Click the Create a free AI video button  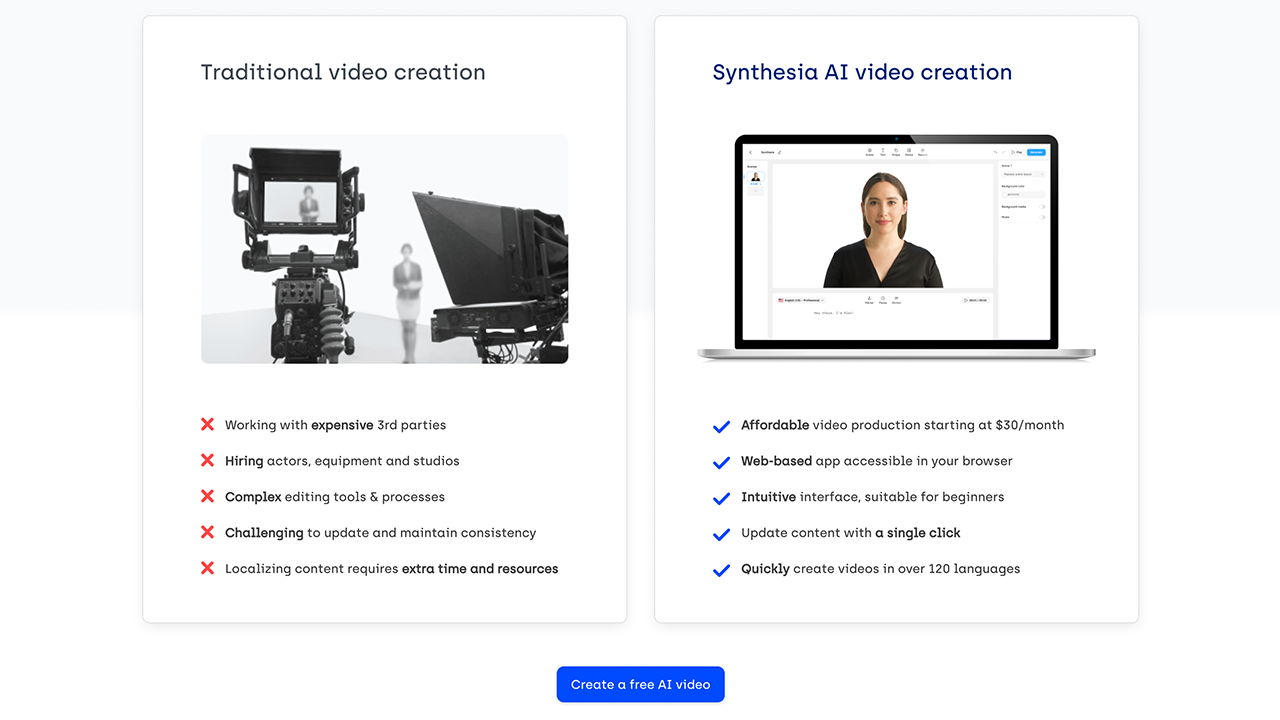coord(640,685)
